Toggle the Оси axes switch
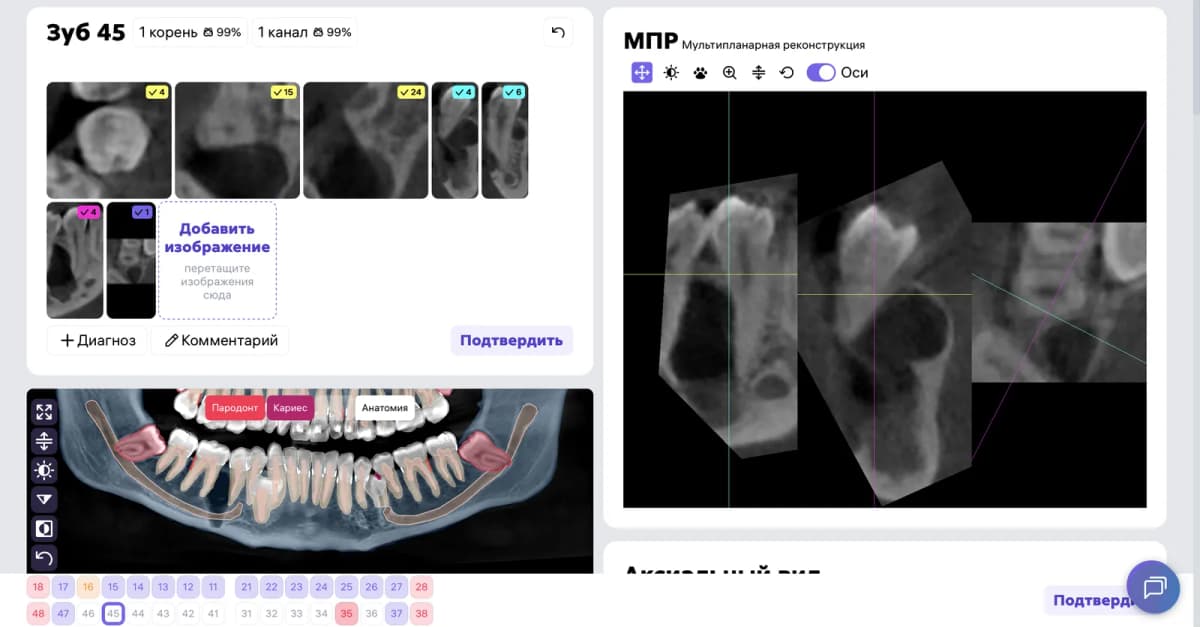The width and height of the screenshot is (1200, 627). [x=821, y=72]
